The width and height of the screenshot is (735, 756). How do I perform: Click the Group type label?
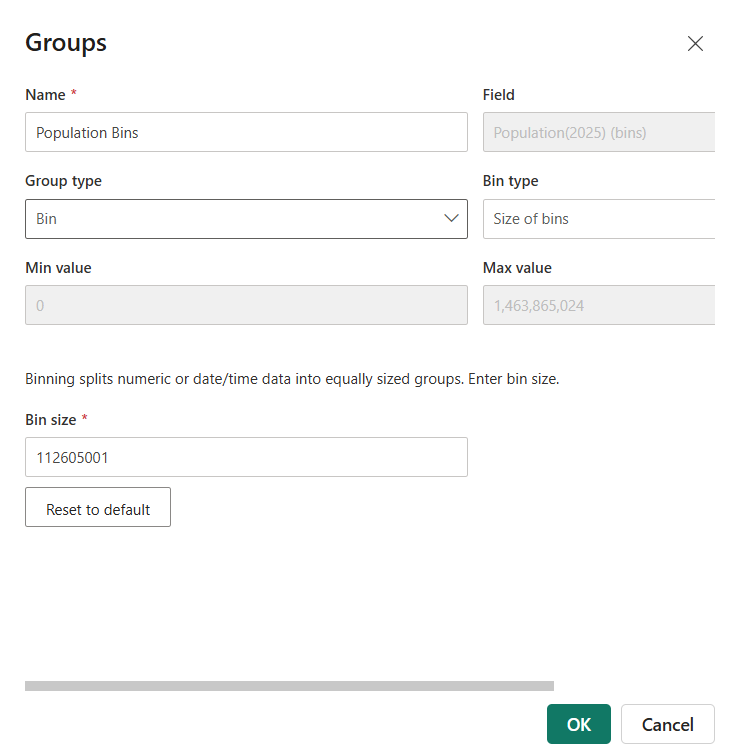63,181
